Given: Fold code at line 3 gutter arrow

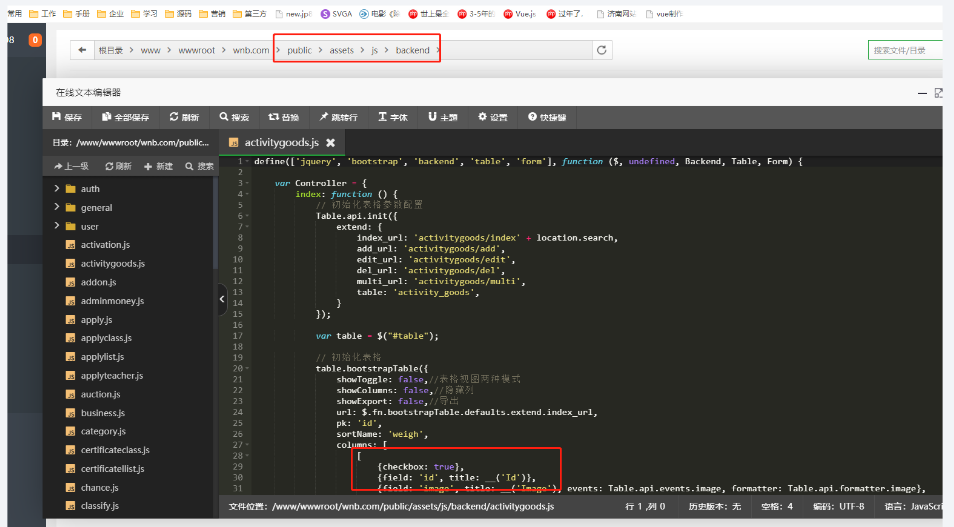Looking at the screenshot, I should click(247, 183).
